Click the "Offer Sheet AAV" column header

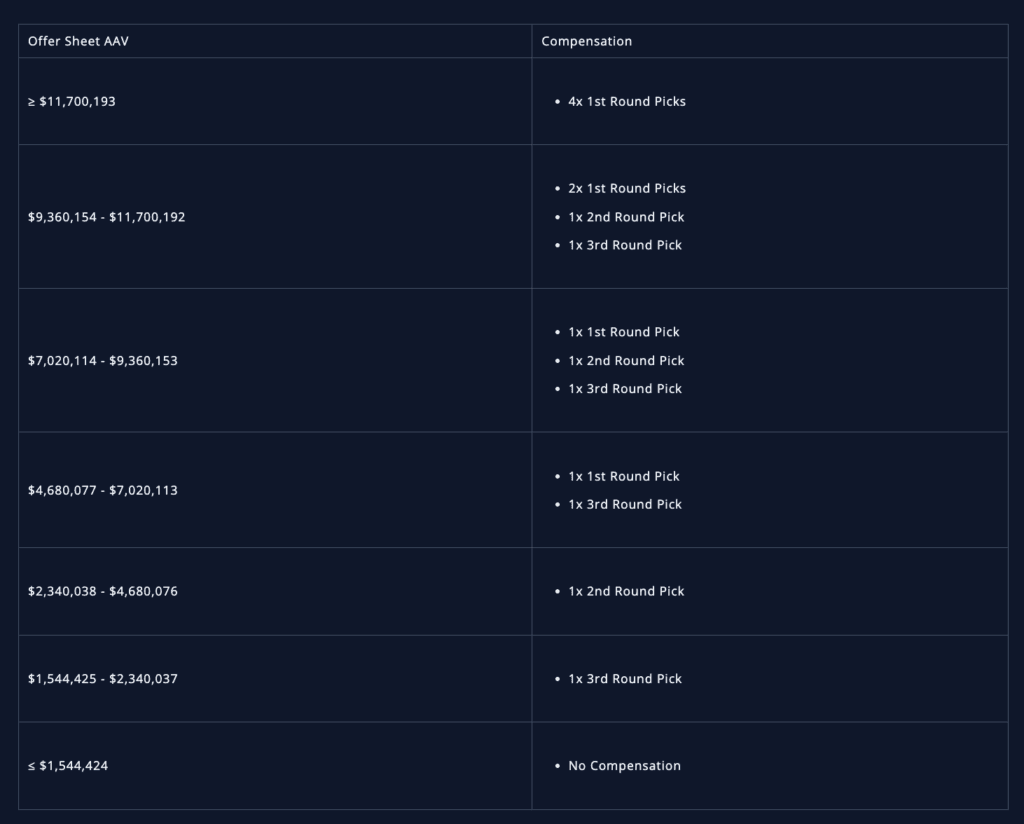[x=78, y=41]
